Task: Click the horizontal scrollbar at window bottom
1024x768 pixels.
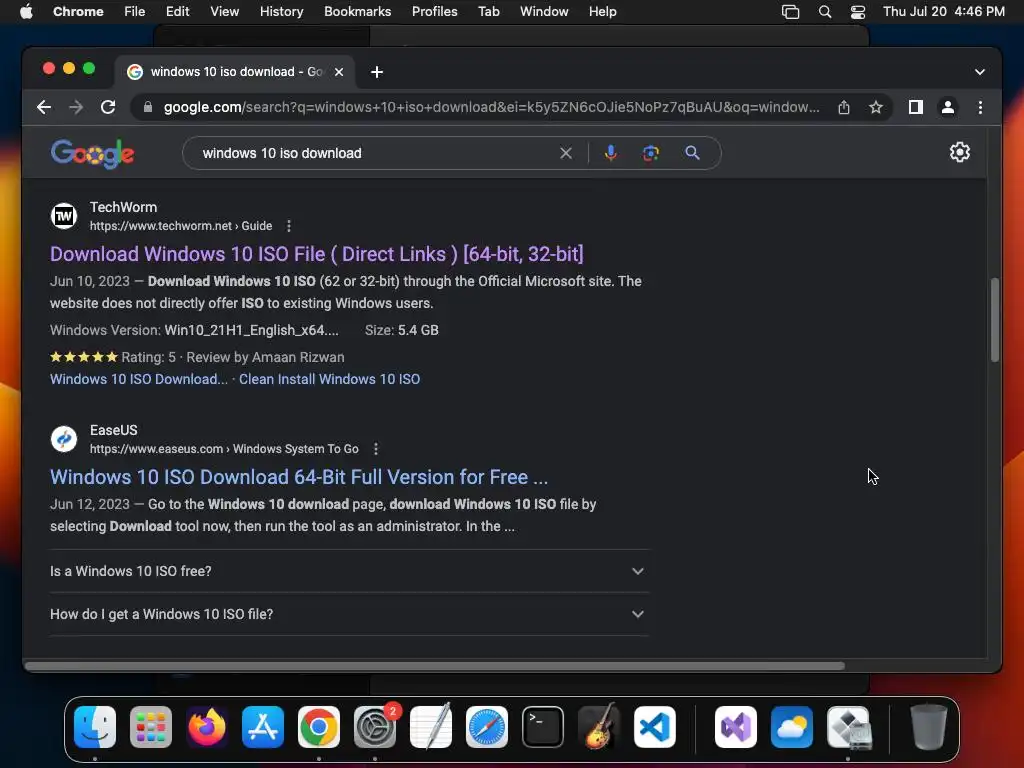Action: [434, 666]
